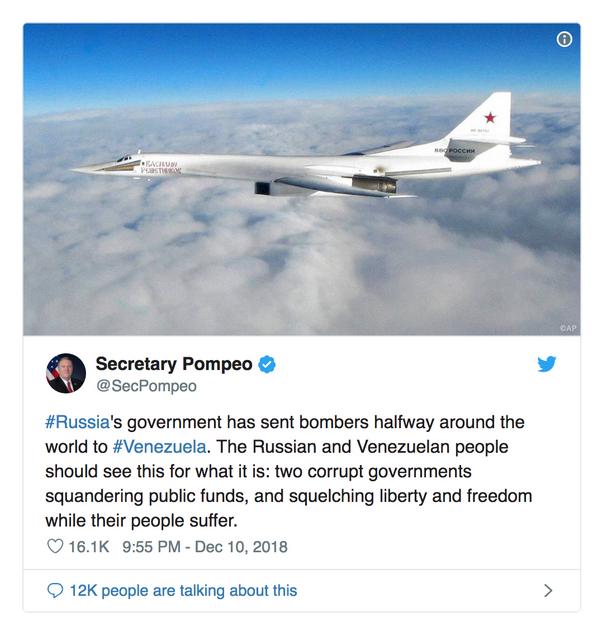Open the bomber photo in the tweet
The width and height of the screenshot is (602, 640).
[302, 179]
